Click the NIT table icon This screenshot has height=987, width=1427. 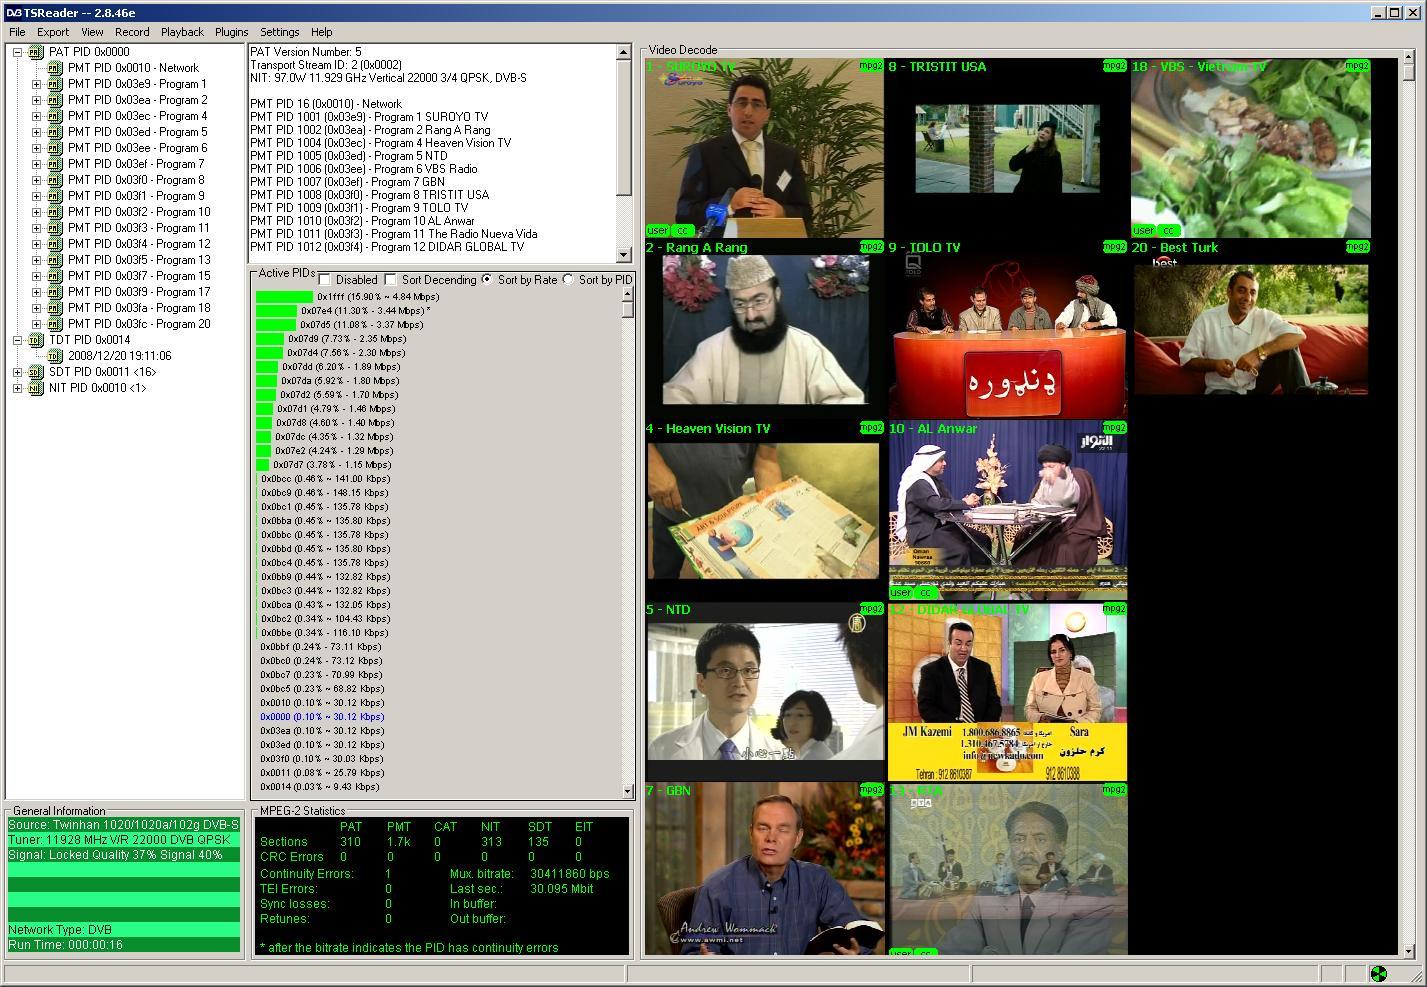coord(35,388)
